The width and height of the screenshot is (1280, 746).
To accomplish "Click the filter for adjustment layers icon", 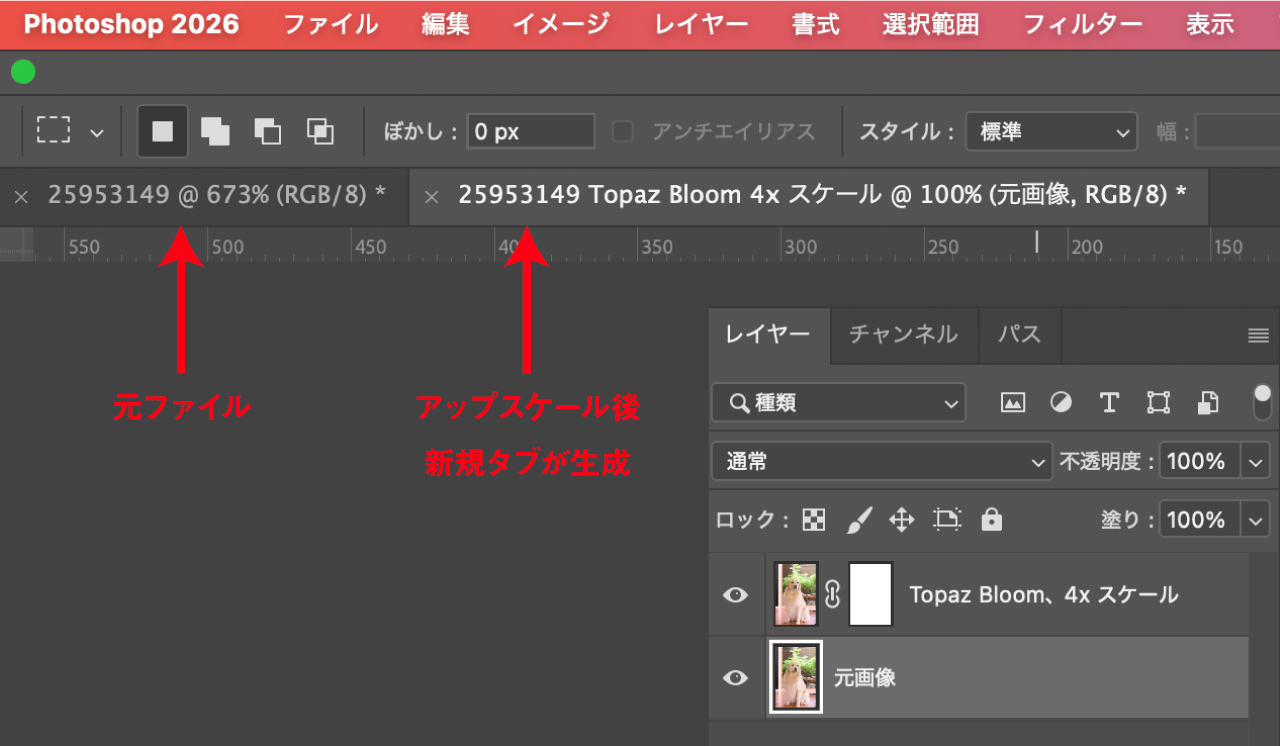I will pyautogui.click(x=1060, y=402).
